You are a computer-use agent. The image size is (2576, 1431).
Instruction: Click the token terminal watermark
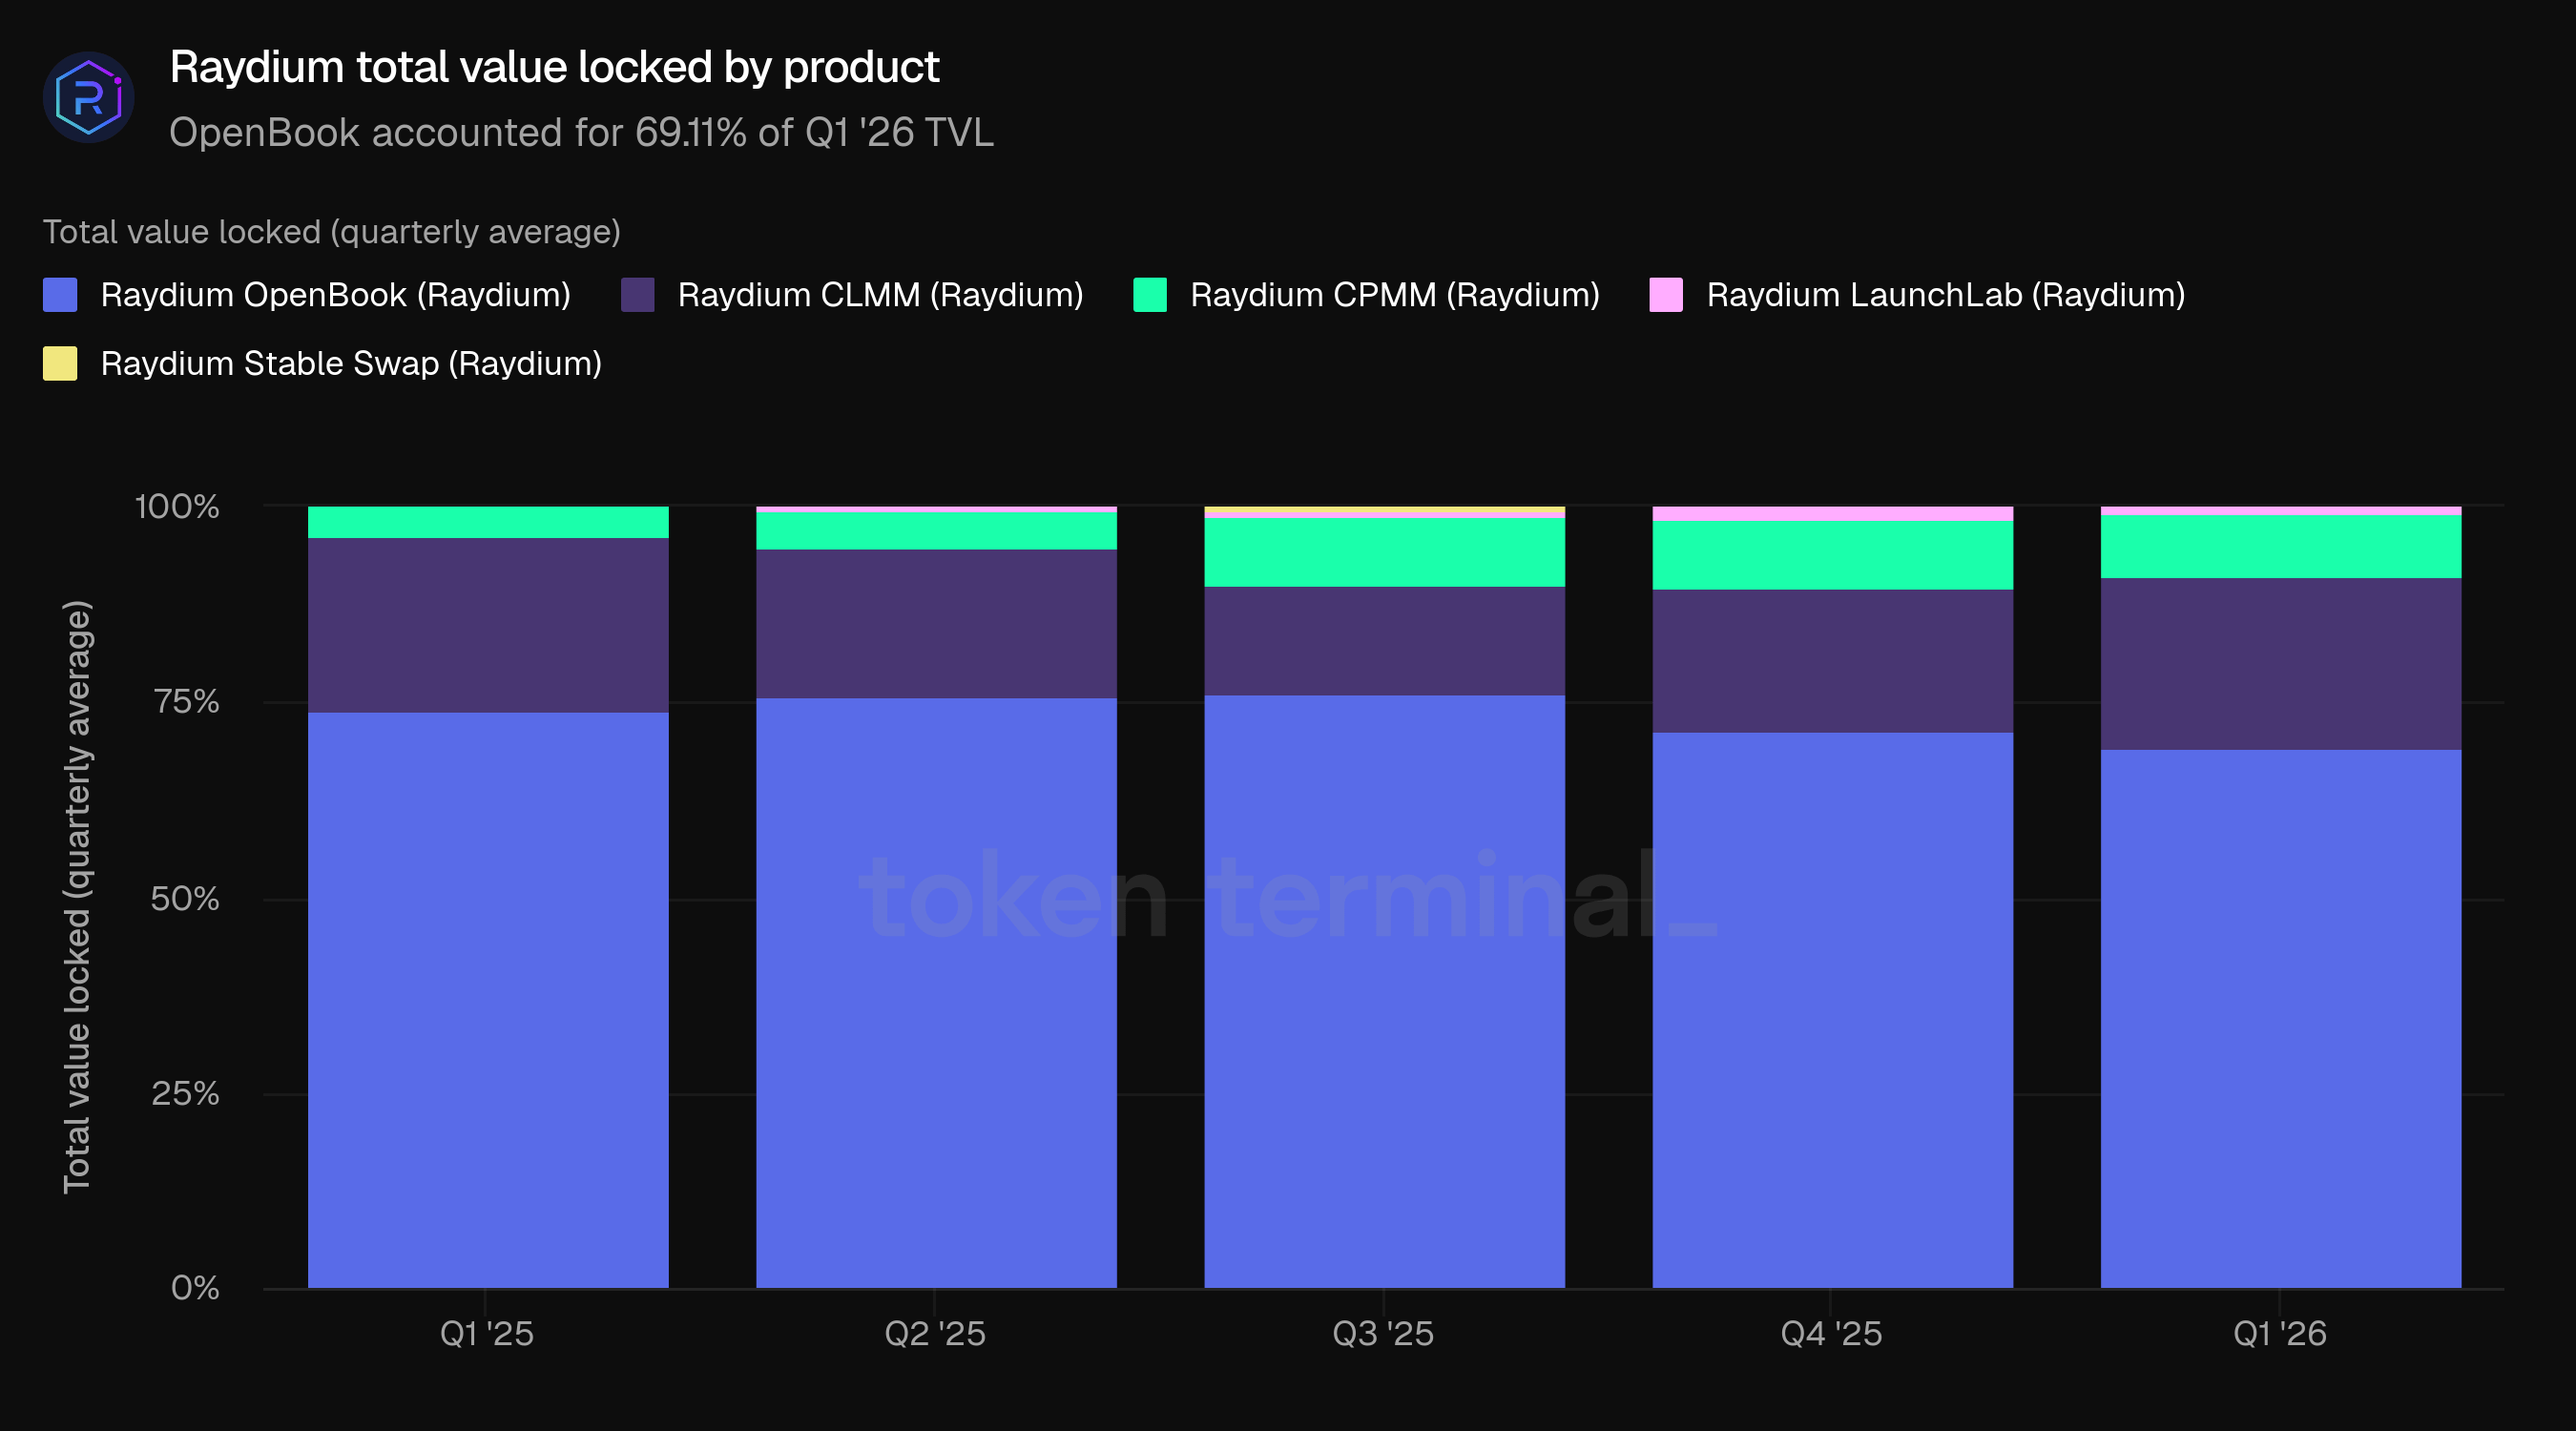click(x=1287, y=897)
